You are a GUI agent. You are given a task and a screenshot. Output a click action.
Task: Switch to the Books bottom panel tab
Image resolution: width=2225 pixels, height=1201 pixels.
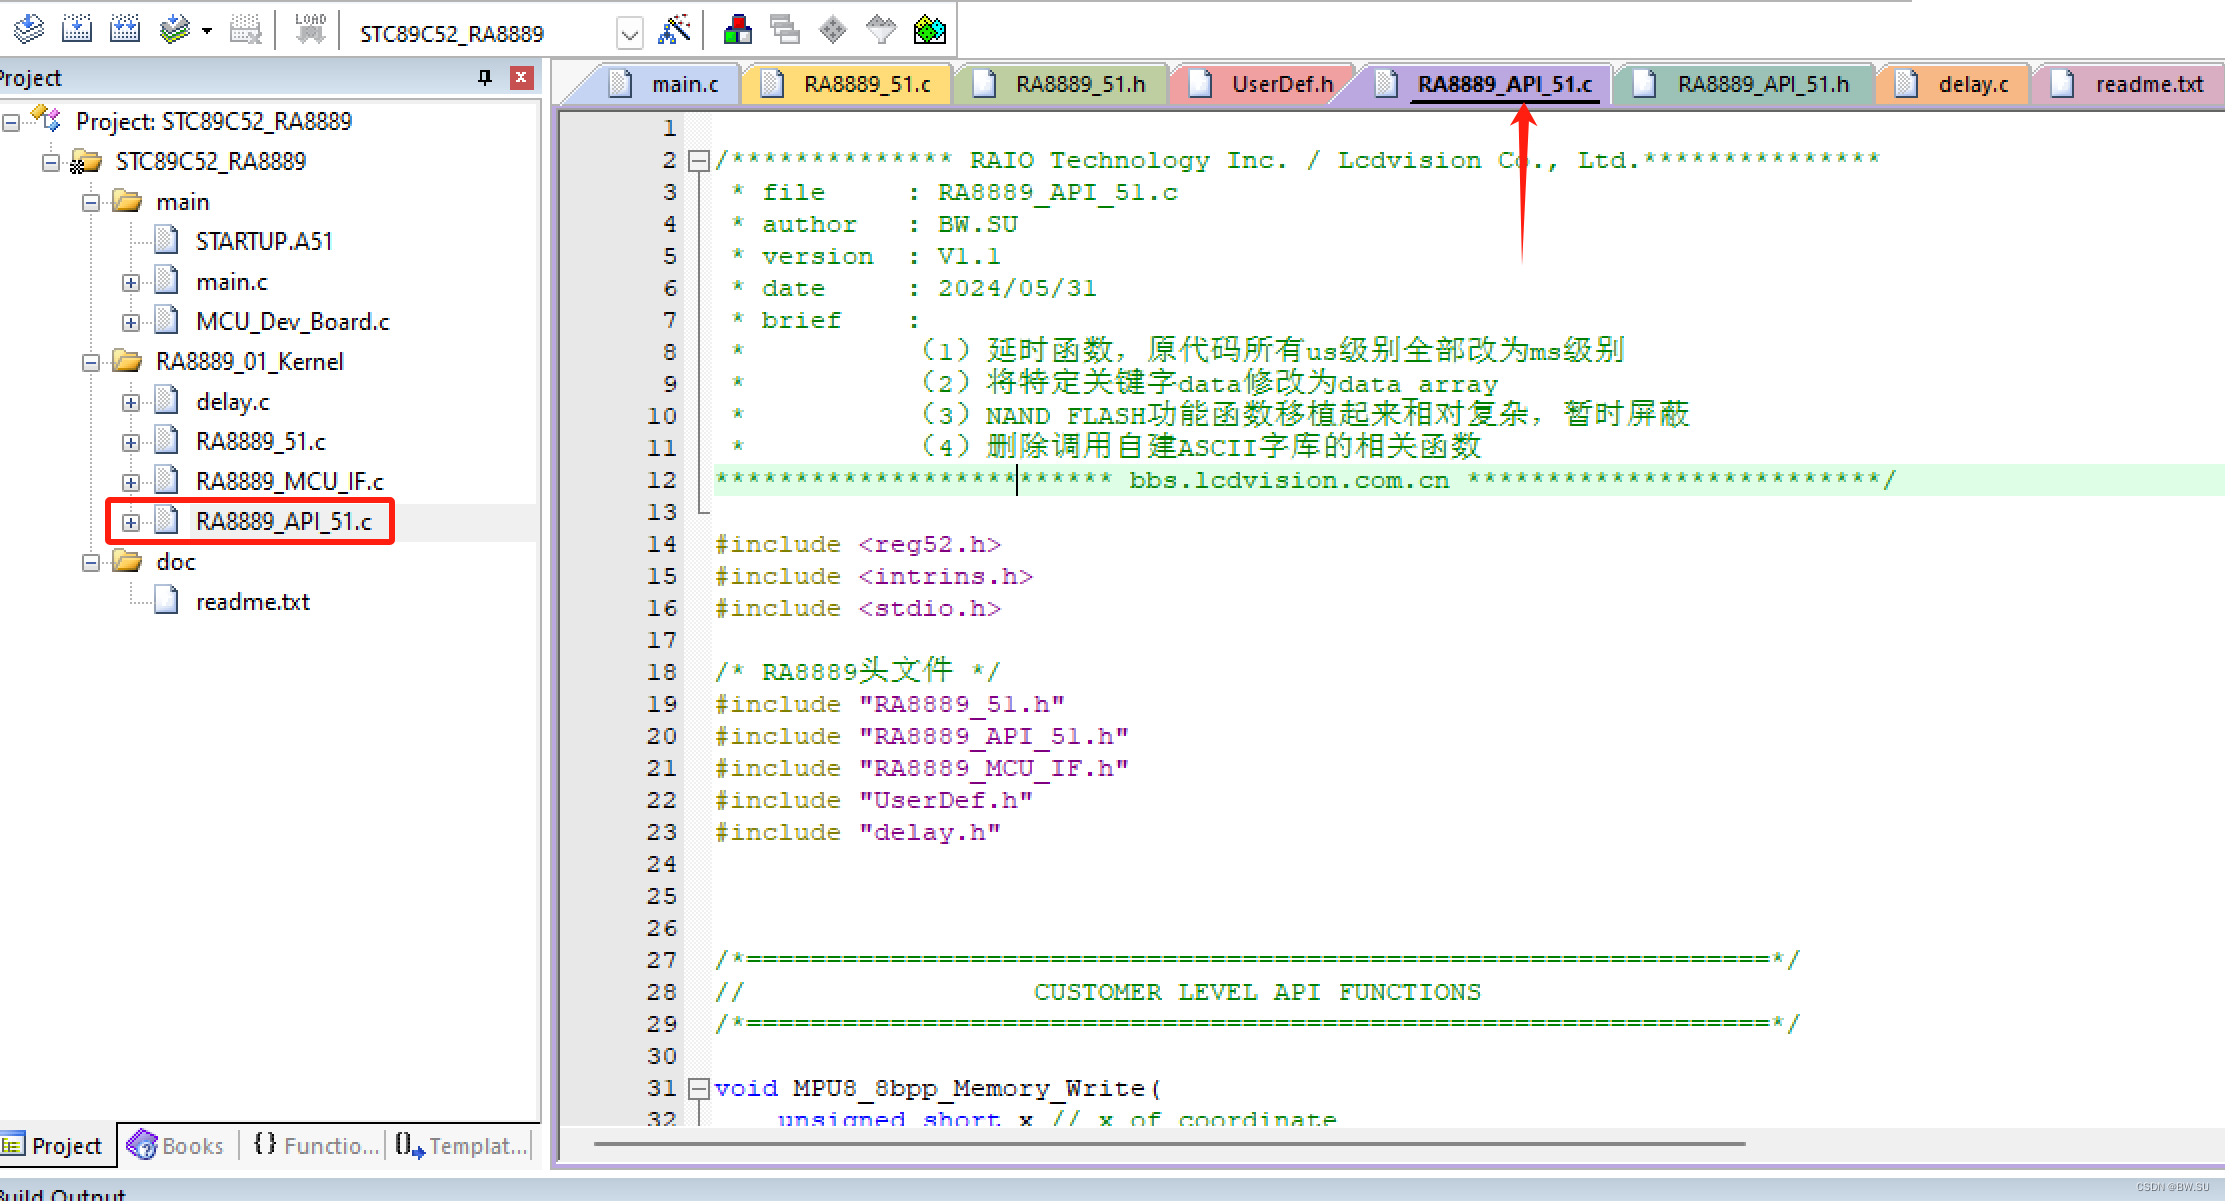pos(177,1146)
